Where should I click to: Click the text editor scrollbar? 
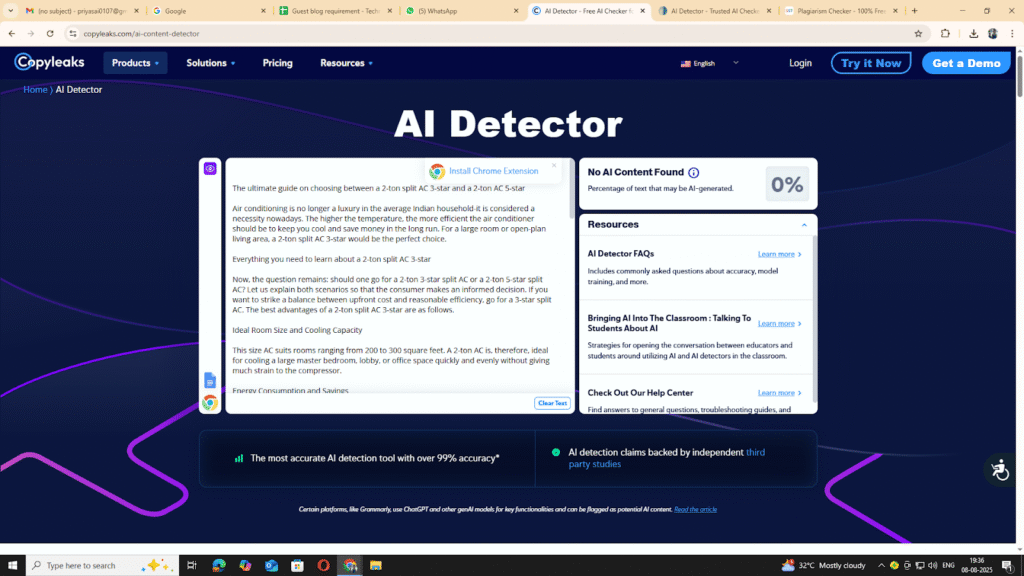coord(572,189)
